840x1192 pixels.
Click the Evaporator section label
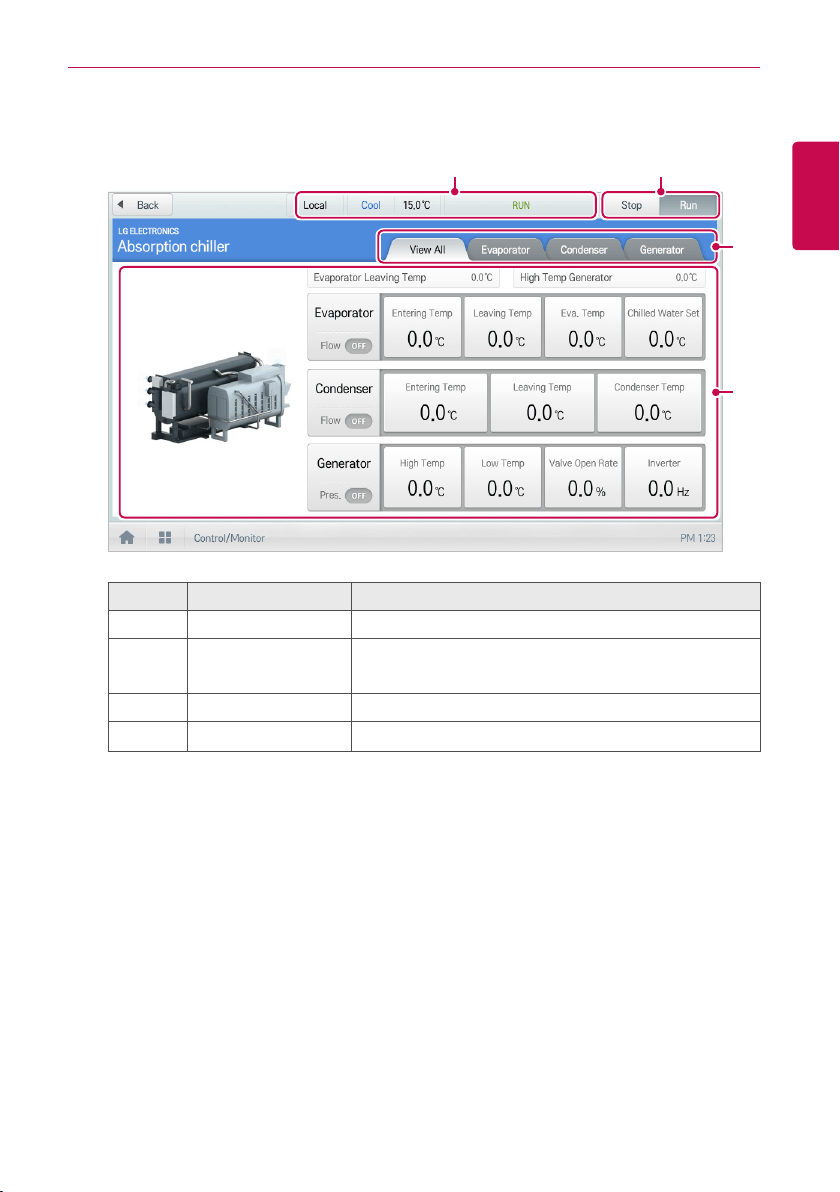click(x=344, y=313)
